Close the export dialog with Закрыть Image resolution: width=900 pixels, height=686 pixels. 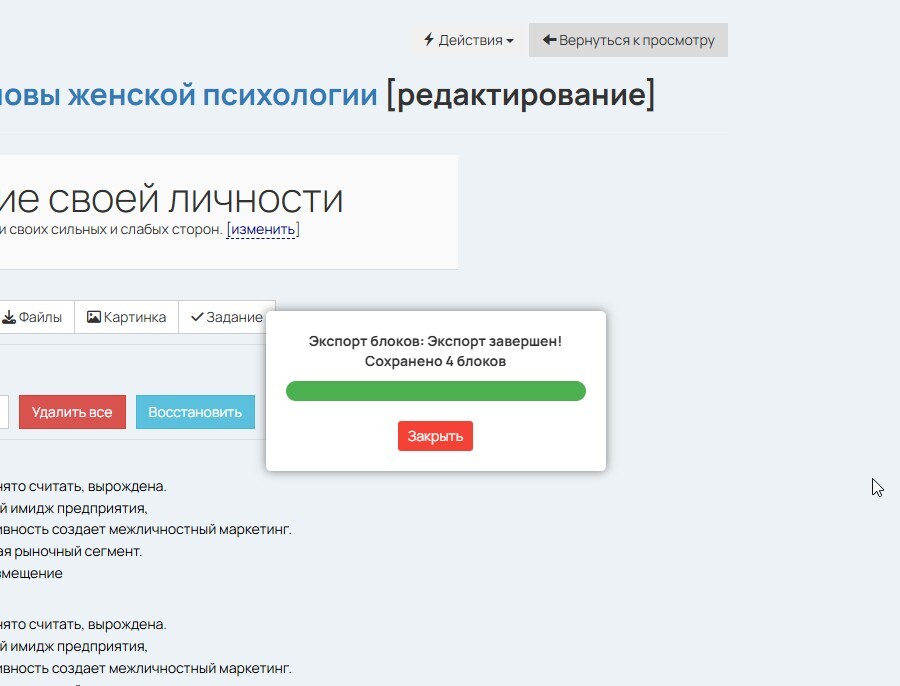[x=435, y=436]
